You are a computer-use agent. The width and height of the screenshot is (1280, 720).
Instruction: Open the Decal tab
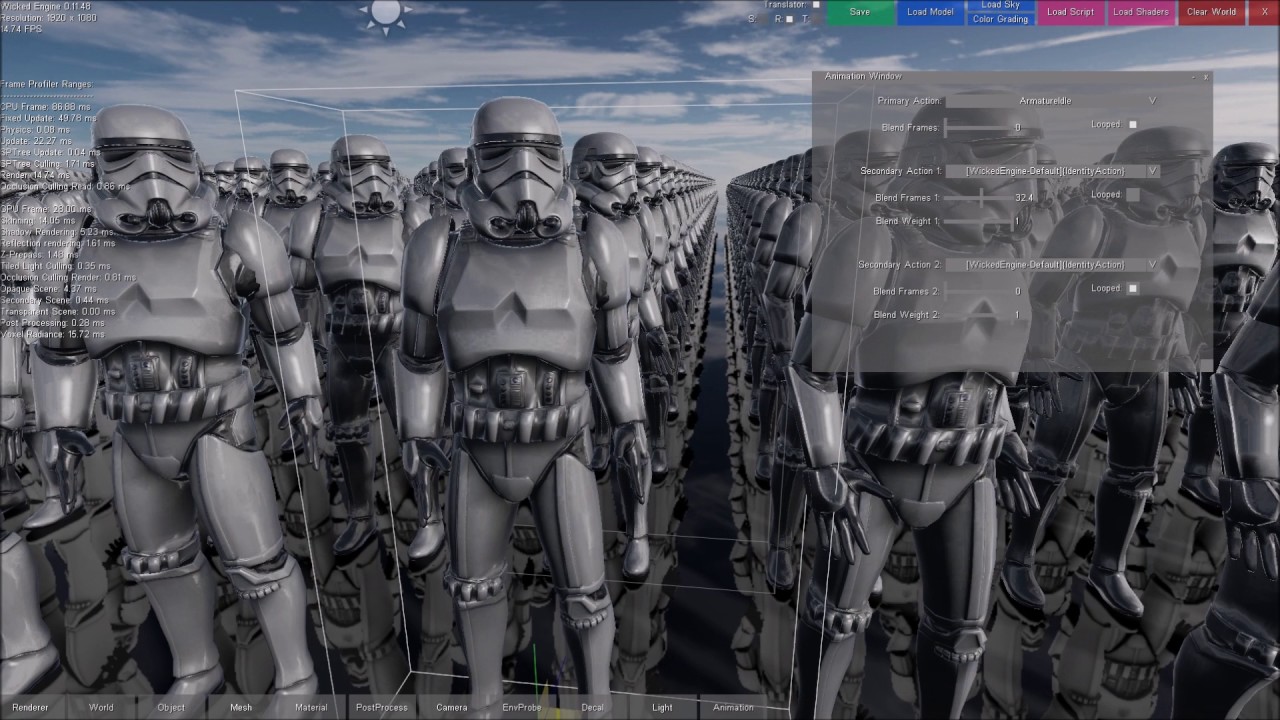(592, 707)
